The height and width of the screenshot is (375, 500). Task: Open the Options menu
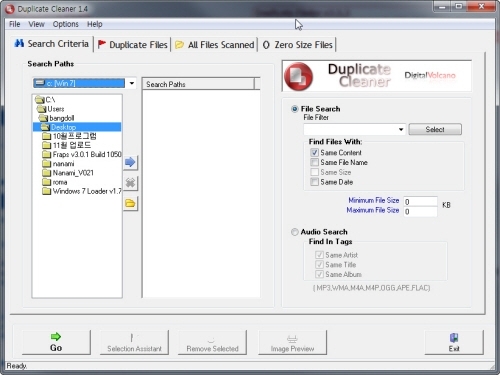tap(66, 24)
